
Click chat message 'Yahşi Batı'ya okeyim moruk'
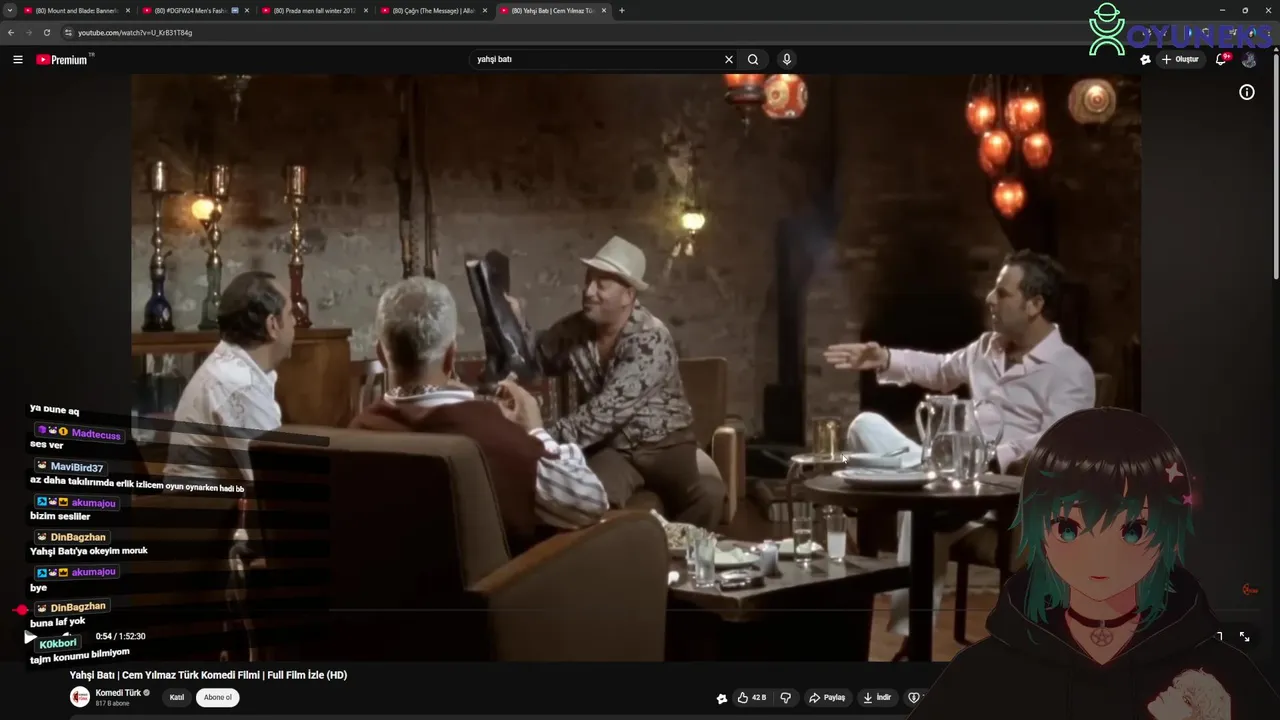pos(89,551)
